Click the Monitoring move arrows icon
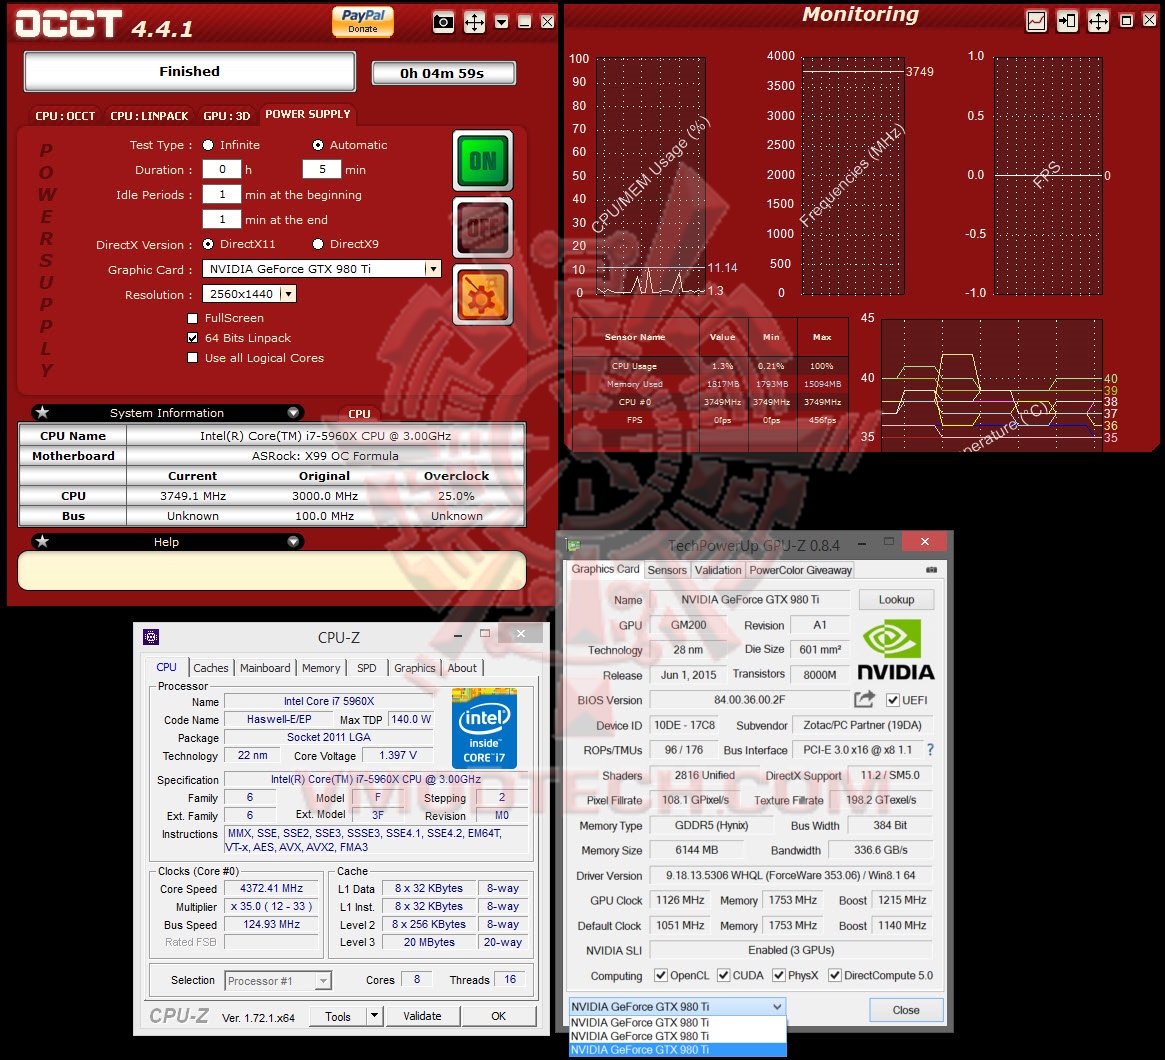Screen dimensions: 1165x1060 pos(1098,21)
